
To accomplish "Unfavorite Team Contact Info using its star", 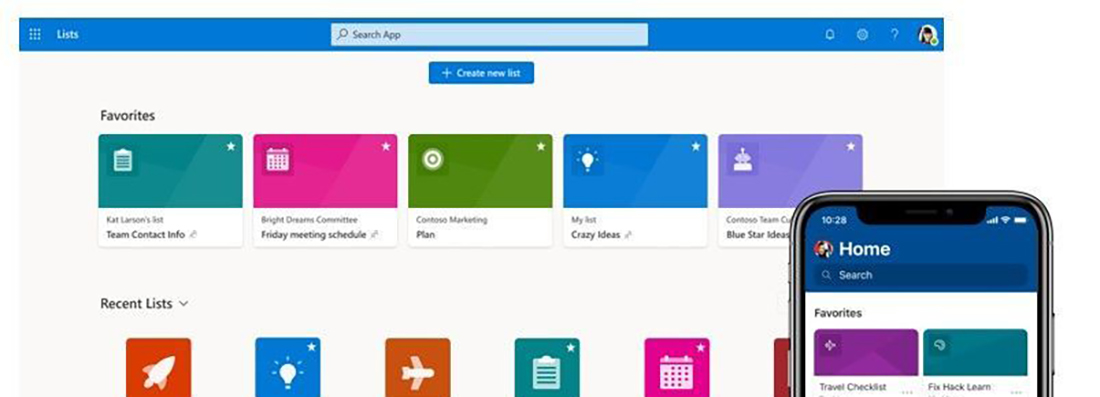I will click(231, 147).
